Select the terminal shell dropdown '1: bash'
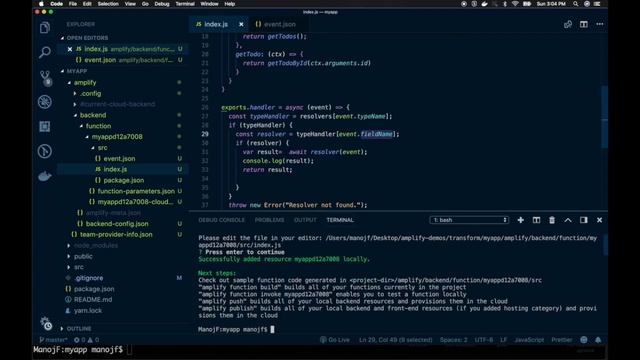640x360 pixels. 469,220
